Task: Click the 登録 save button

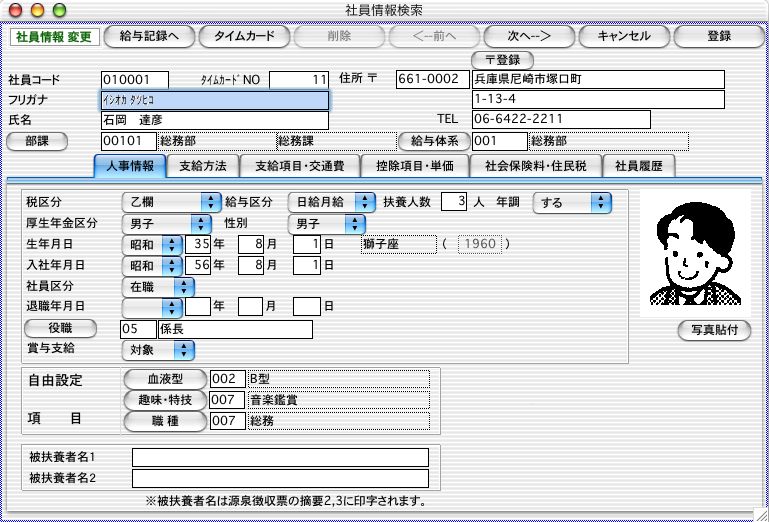Action: 718,36
